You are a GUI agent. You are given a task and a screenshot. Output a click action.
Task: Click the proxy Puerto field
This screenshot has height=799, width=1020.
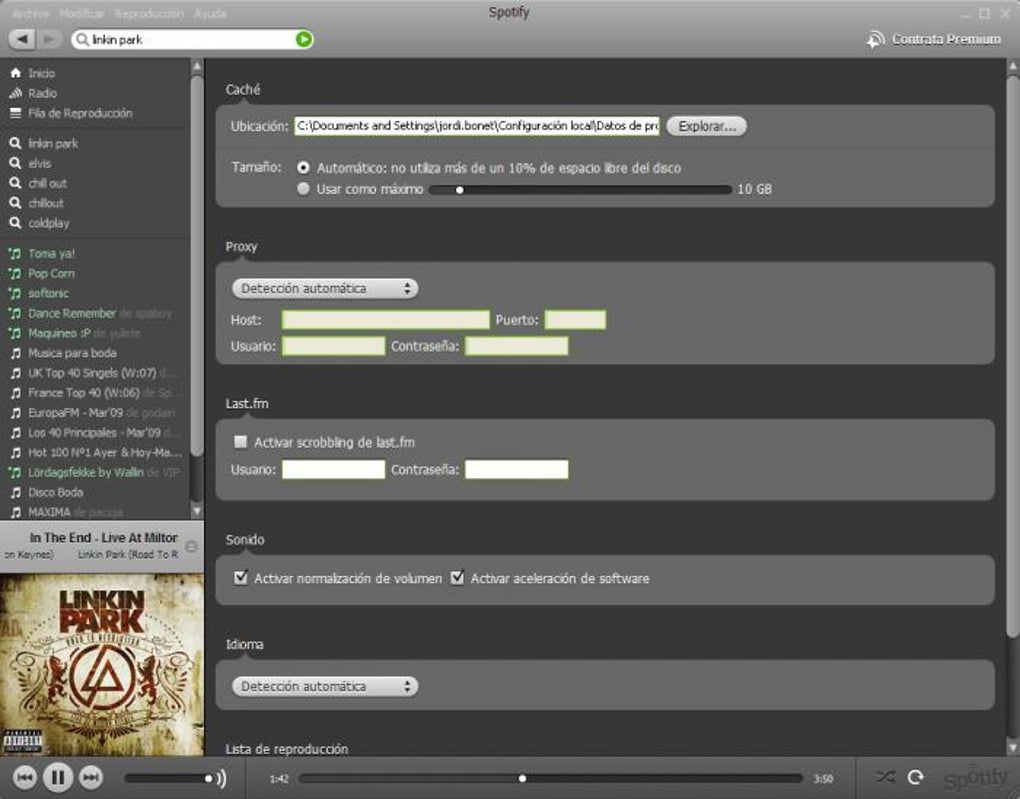coord(575,319)
